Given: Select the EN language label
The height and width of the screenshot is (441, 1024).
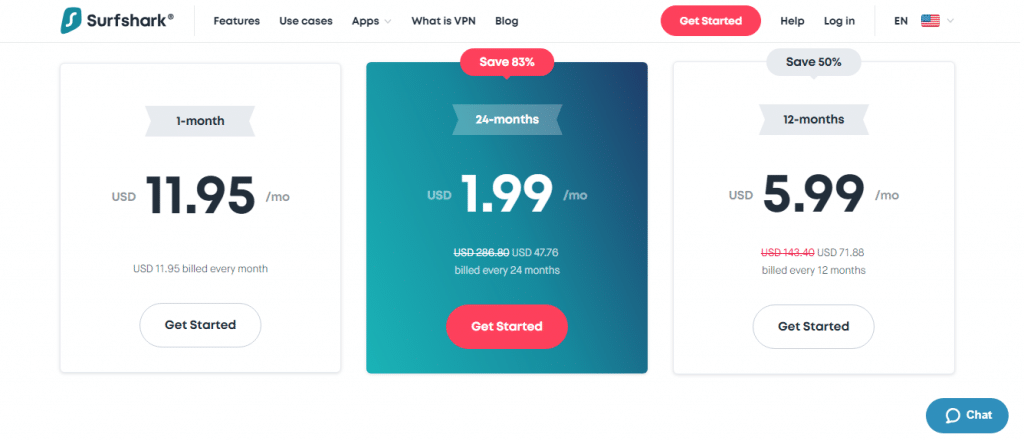Looking at the screenshot, I should 901,21.
